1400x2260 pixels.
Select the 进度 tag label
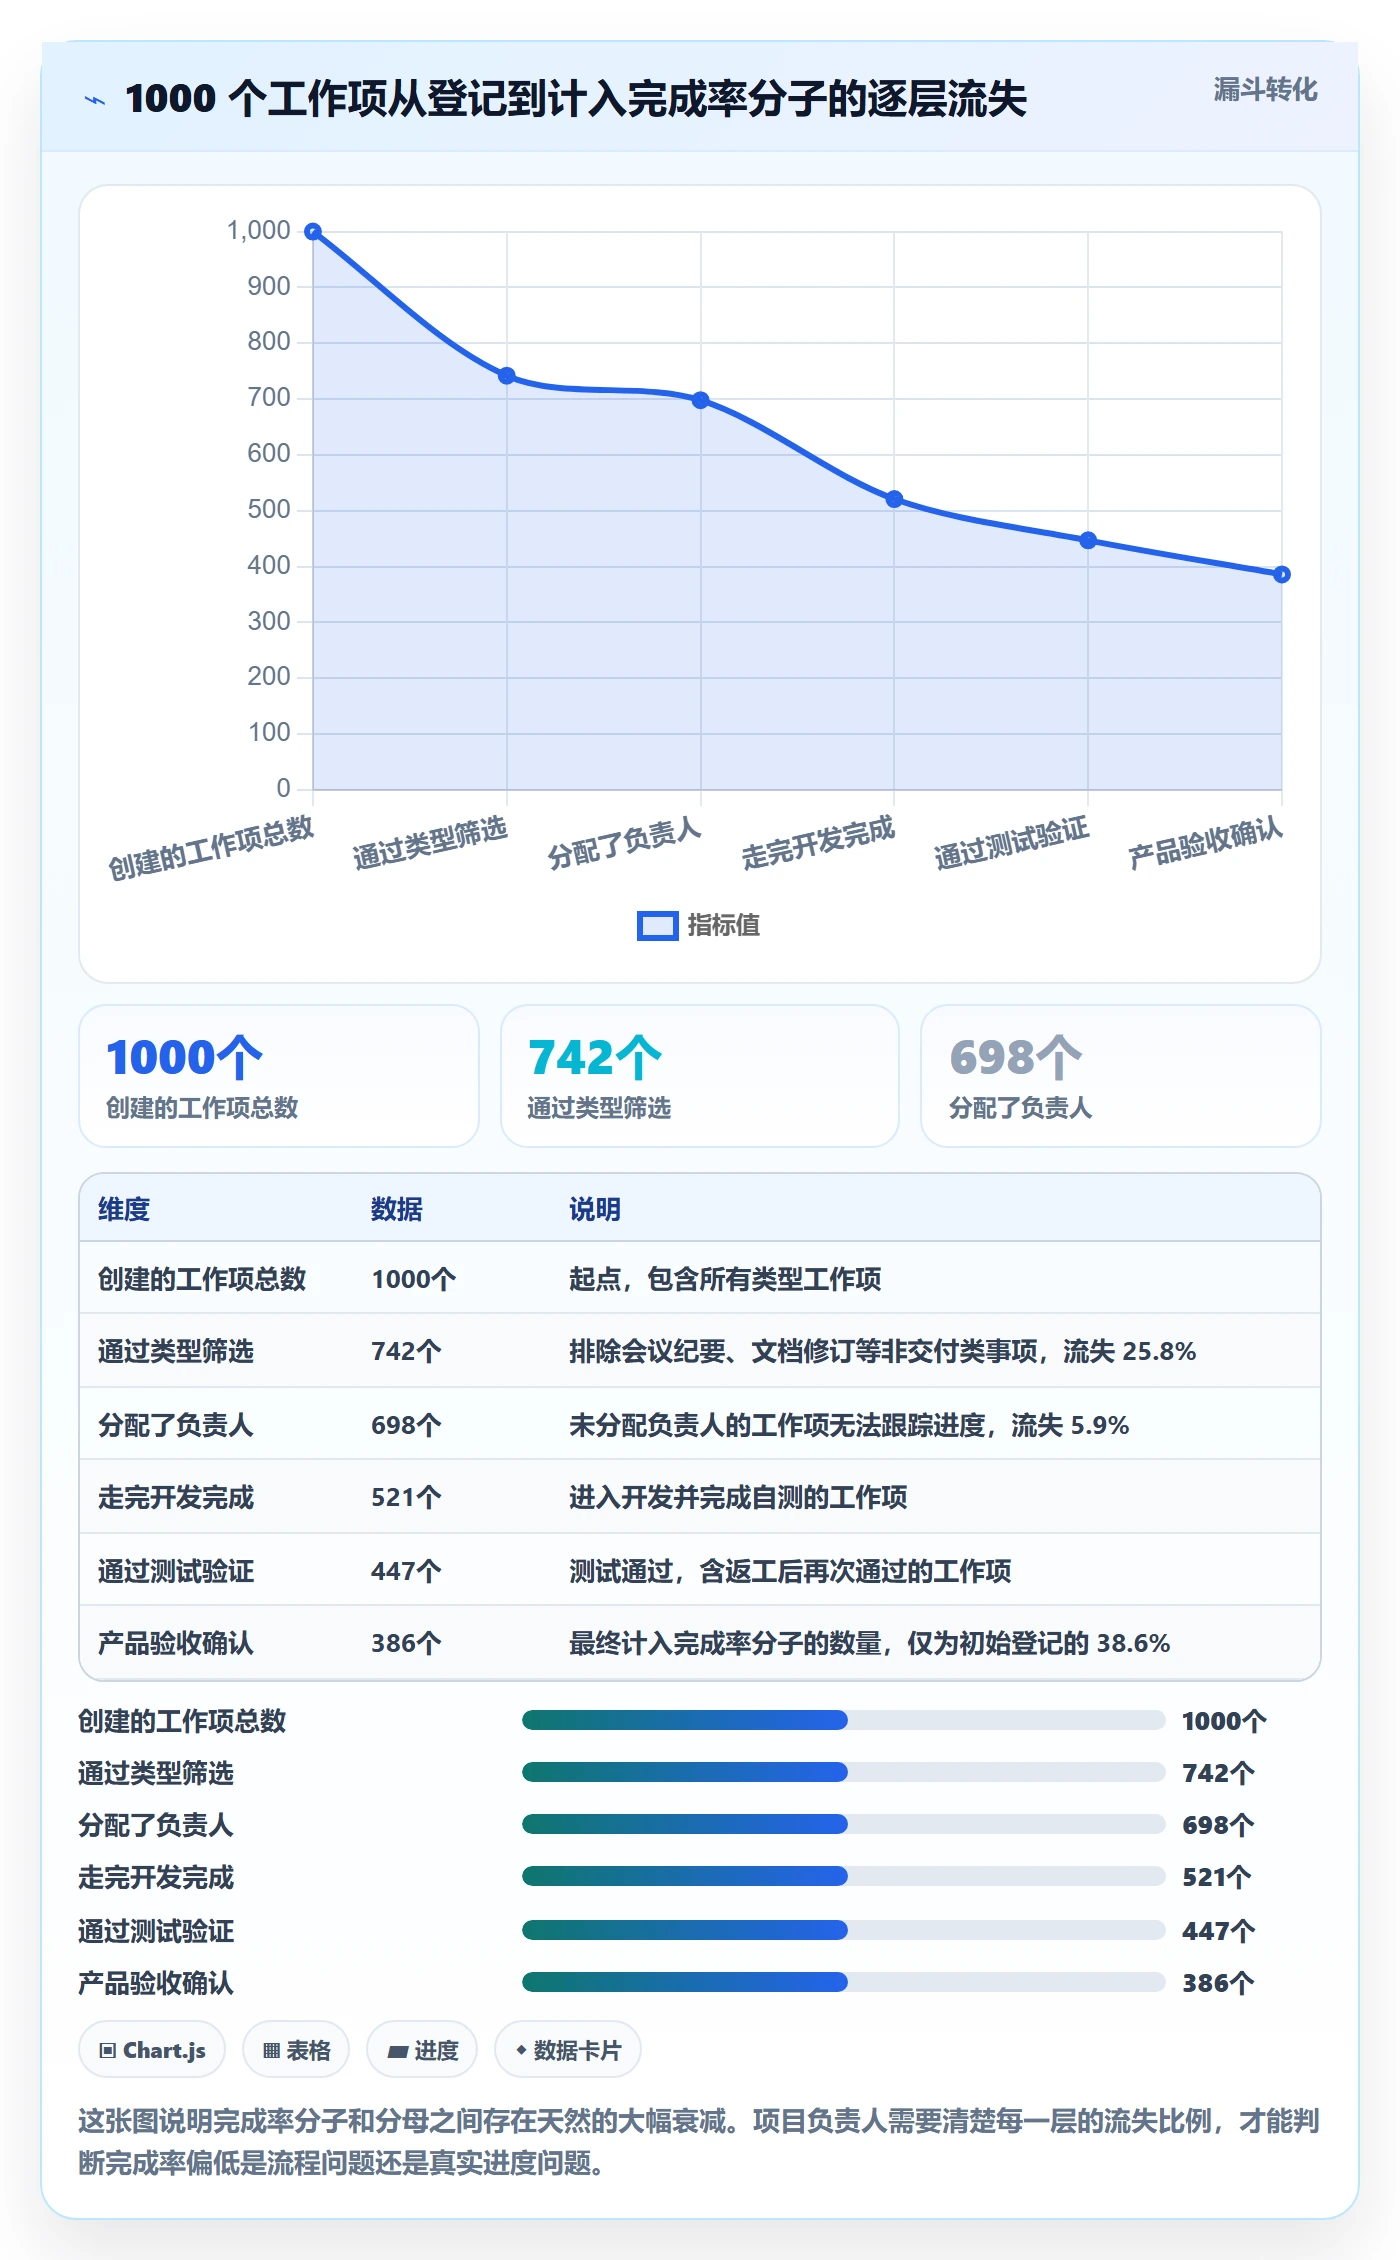coord(436,2051)
